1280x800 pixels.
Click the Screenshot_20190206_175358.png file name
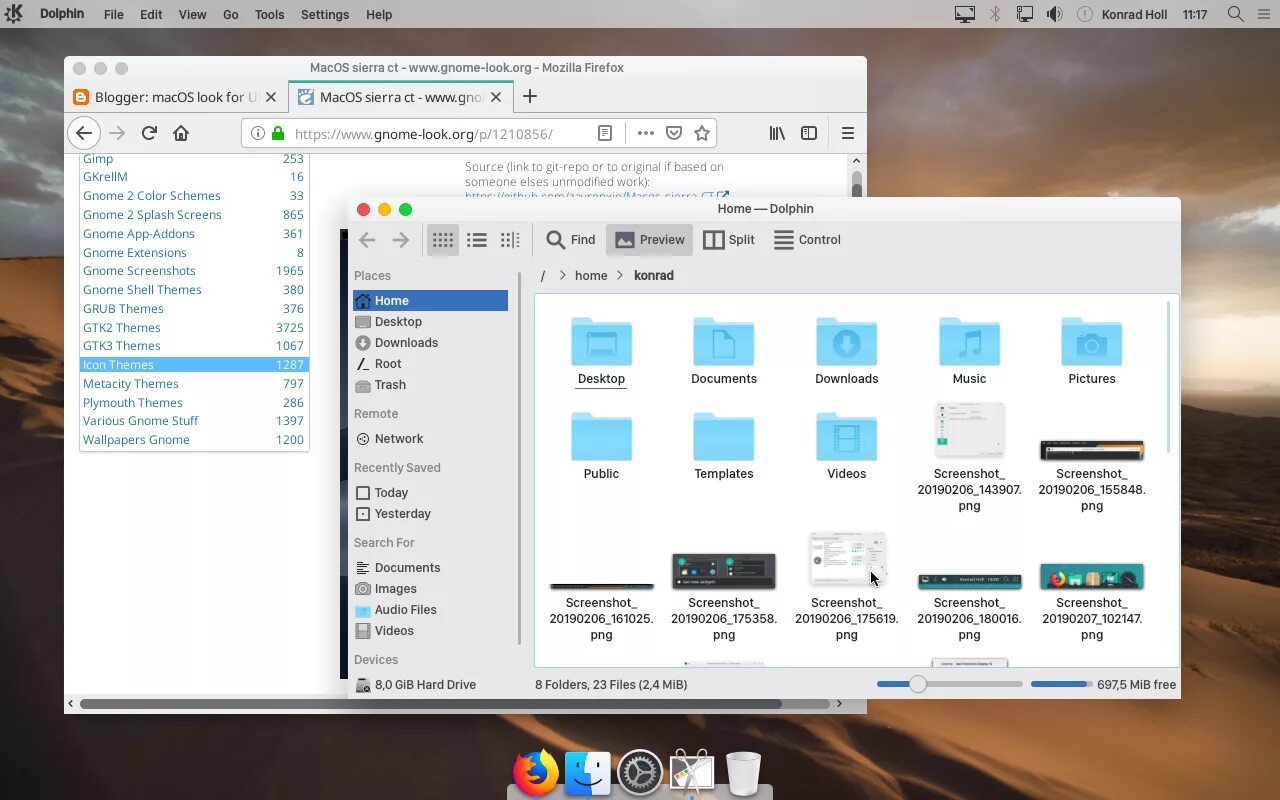pyautogui.click(x=724, y=619)
